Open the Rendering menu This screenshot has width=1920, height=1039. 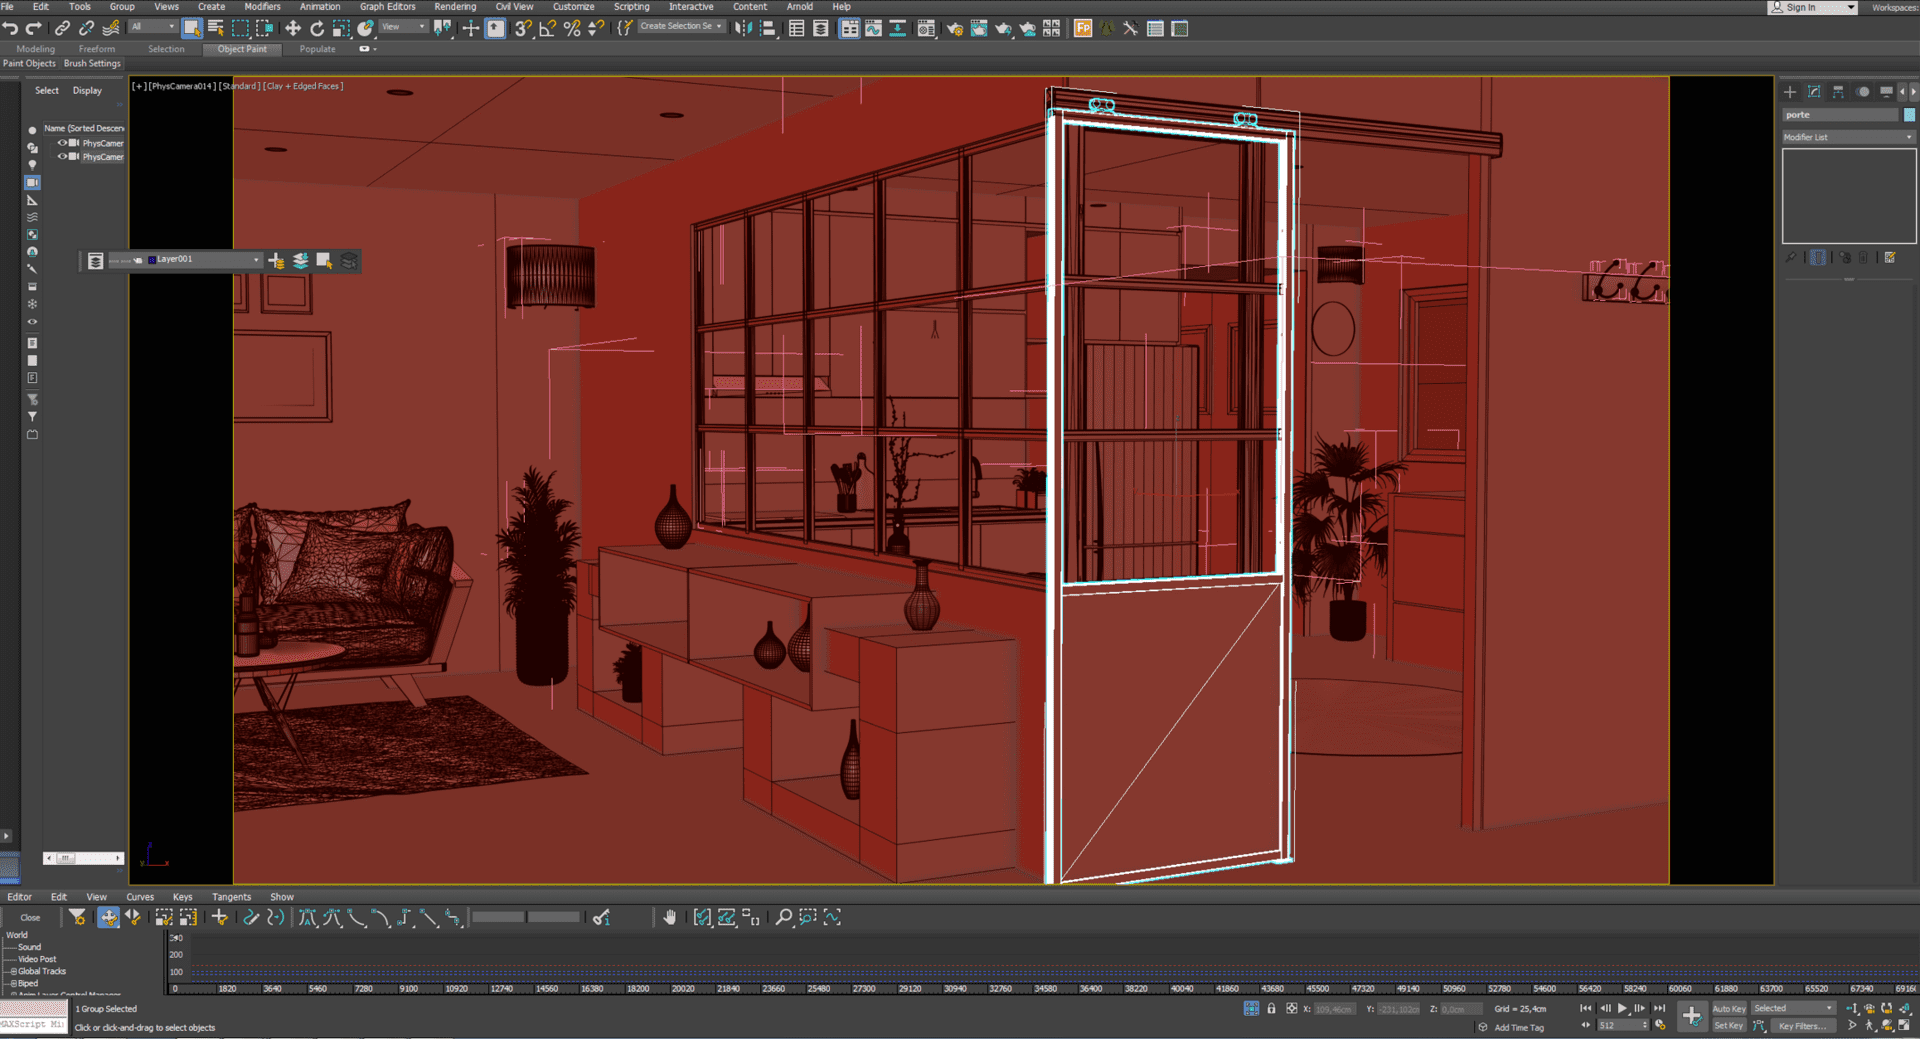click(x=454, y=7)
